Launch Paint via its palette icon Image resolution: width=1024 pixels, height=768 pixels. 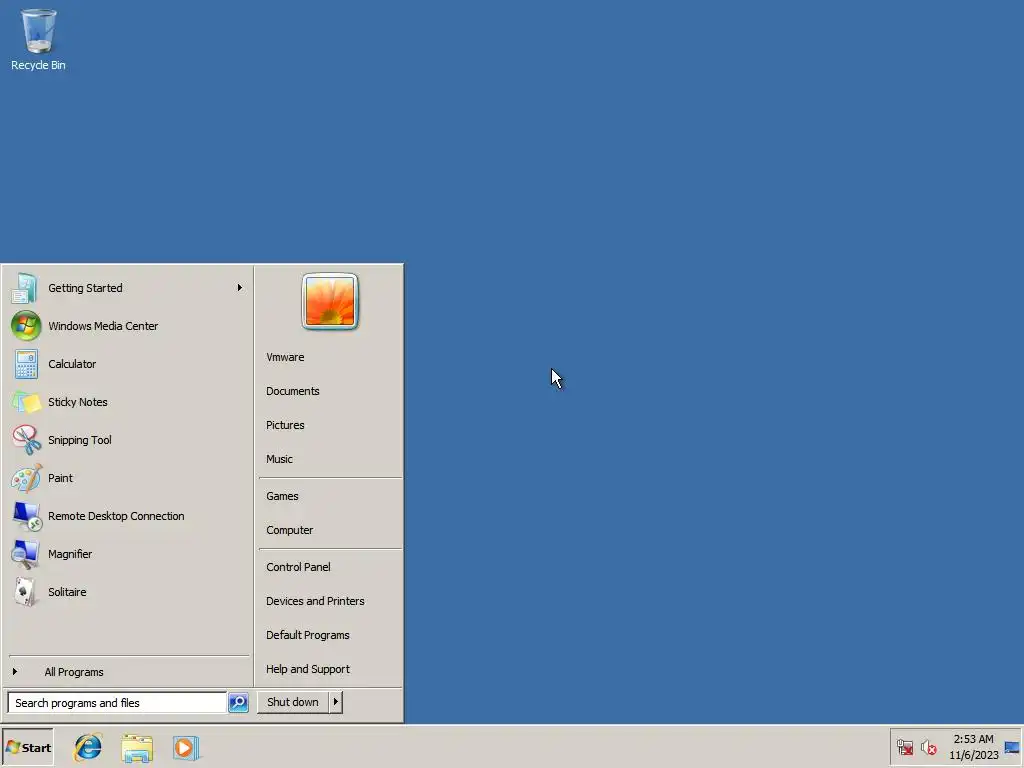pyautogui.click(x=25, y=478)
